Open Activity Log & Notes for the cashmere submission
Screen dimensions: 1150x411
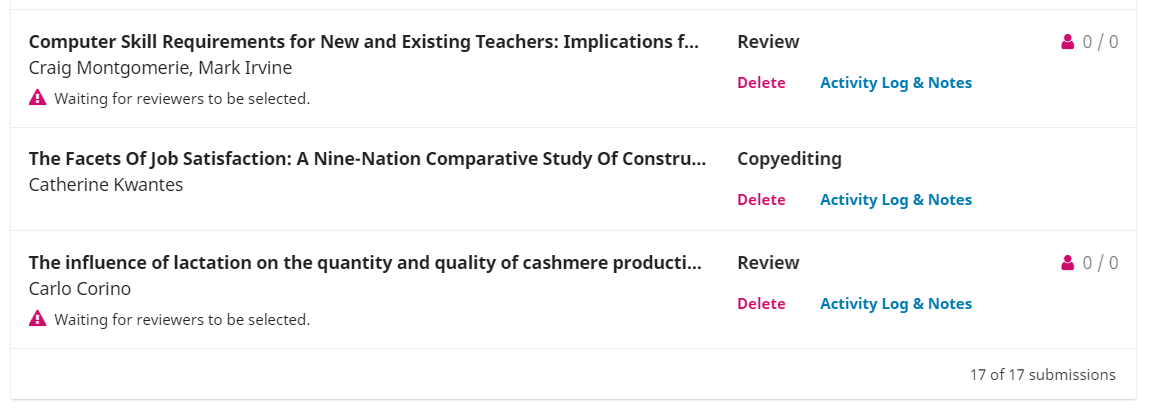[x=896, y=304]
